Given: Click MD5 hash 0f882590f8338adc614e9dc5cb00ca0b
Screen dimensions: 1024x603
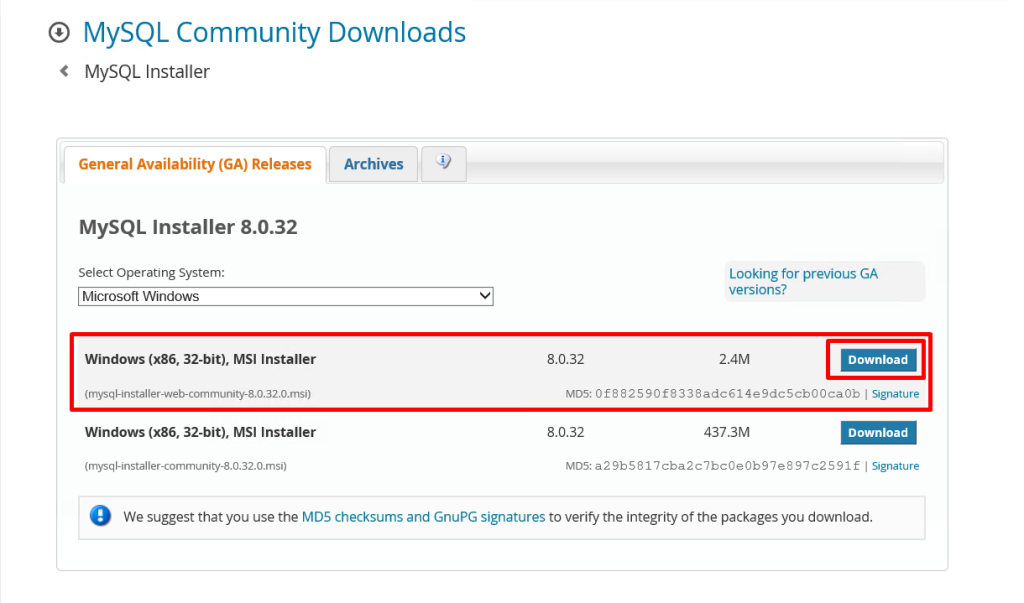Looking at the screenshot, I should pos(728,394).
